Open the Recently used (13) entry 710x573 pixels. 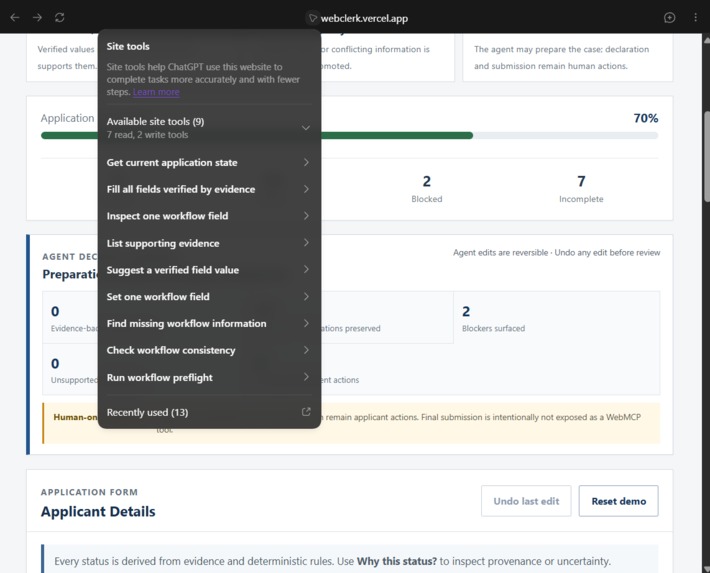click(x=209, y=412)
